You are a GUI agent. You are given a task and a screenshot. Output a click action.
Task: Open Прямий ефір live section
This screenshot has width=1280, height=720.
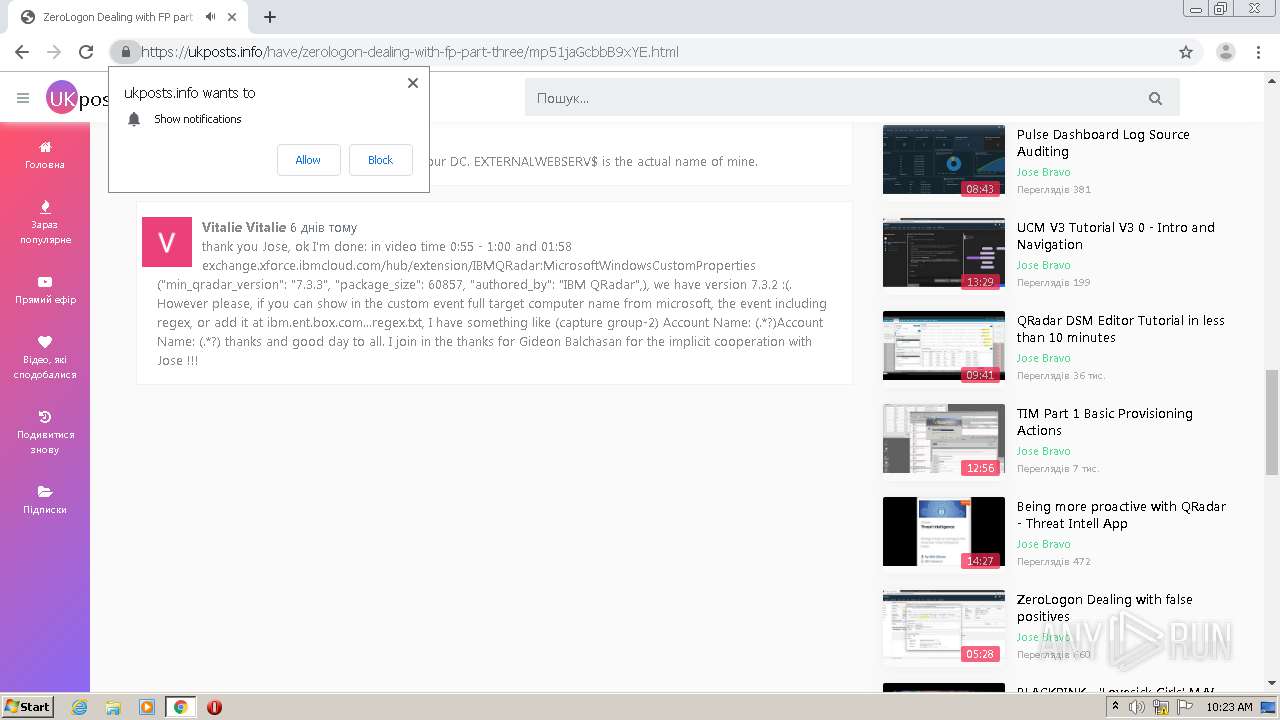(x=45, y=290)
